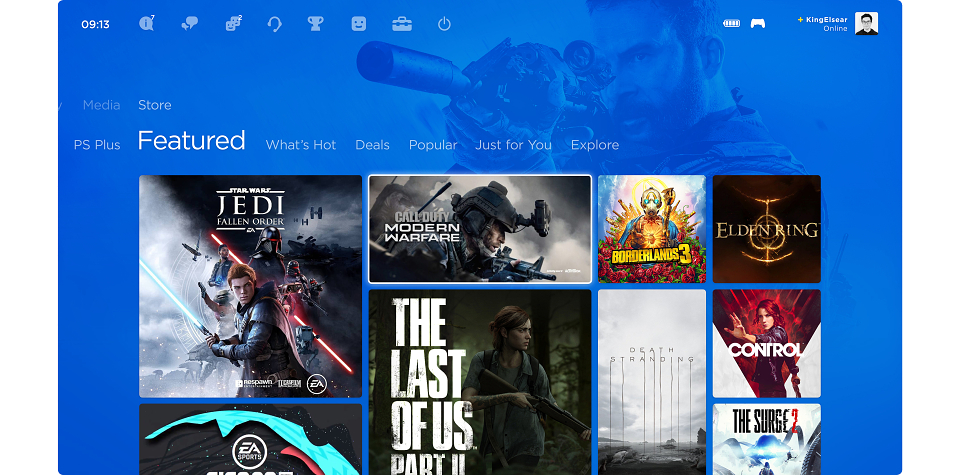Screen dimensions: 960x475
Task: Open the EA Sports FIFA tile
Action: click(x=250, y=439)
